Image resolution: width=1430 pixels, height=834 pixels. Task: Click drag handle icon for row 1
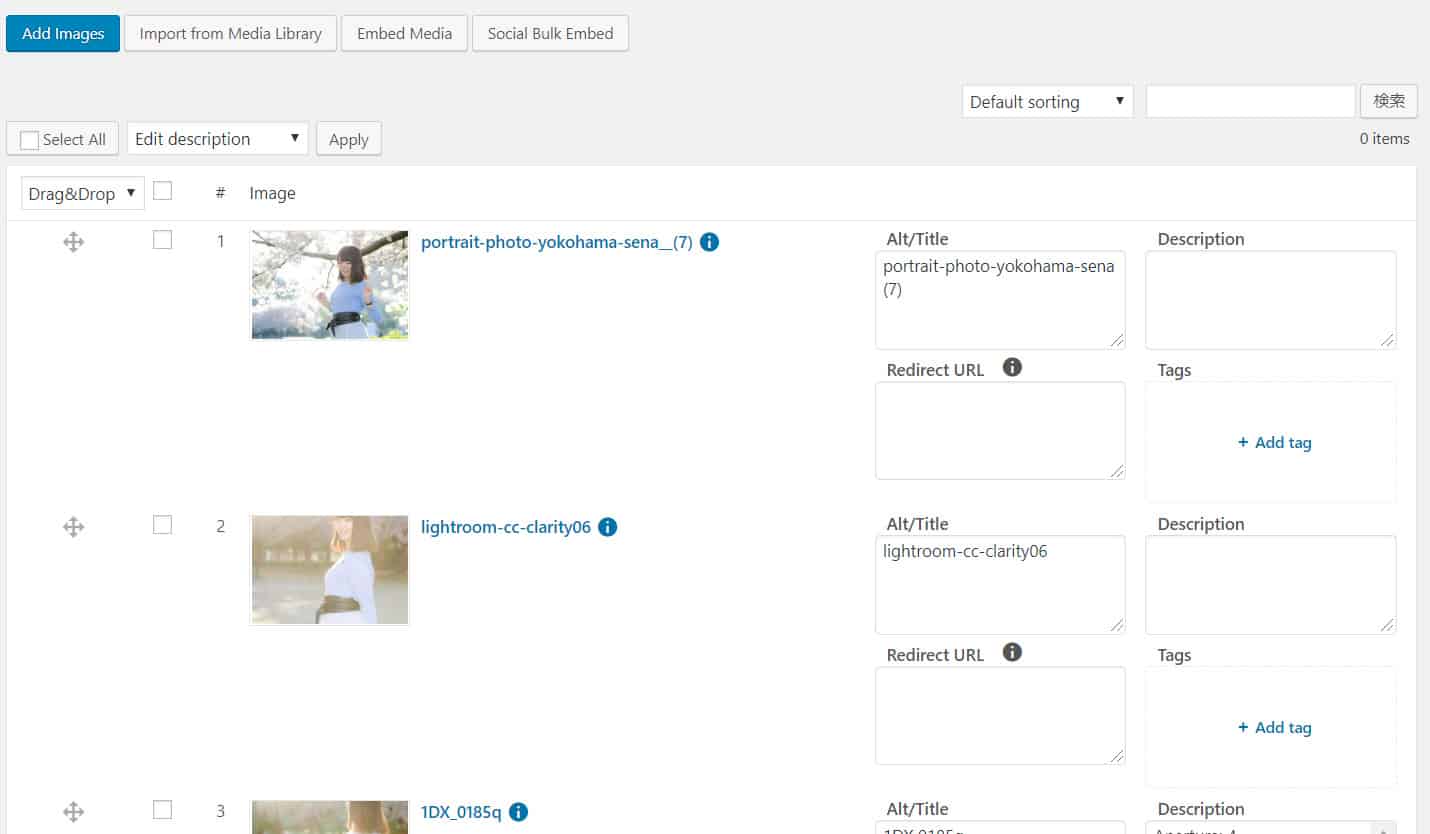coord(73,242)
